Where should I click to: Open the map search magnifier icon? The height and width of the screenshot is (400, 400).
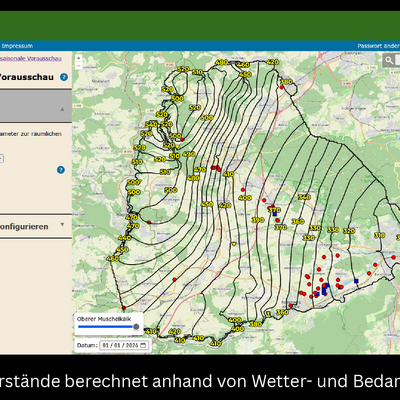click(x=389, y=60)
